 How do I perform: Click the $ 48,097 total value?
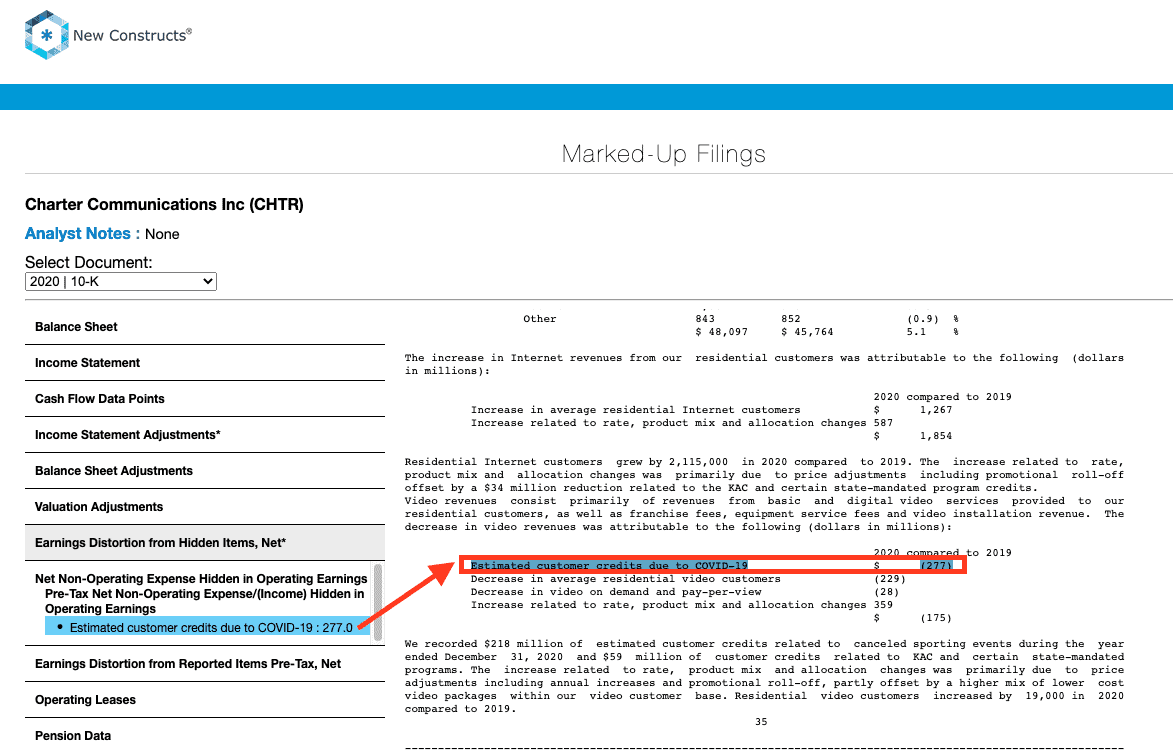click(x=721, y=331)
